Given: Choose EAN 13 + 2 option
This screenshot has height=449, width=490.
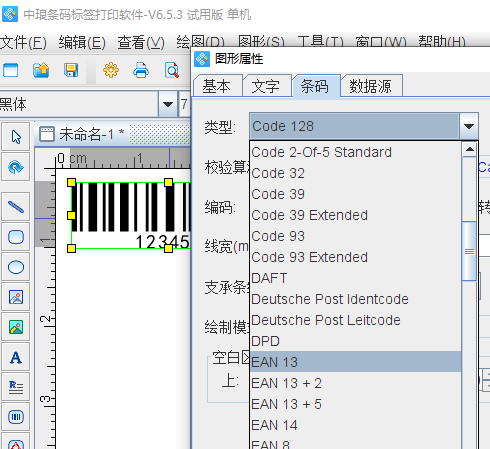Looking at the screenshot, I should [355, 383].
